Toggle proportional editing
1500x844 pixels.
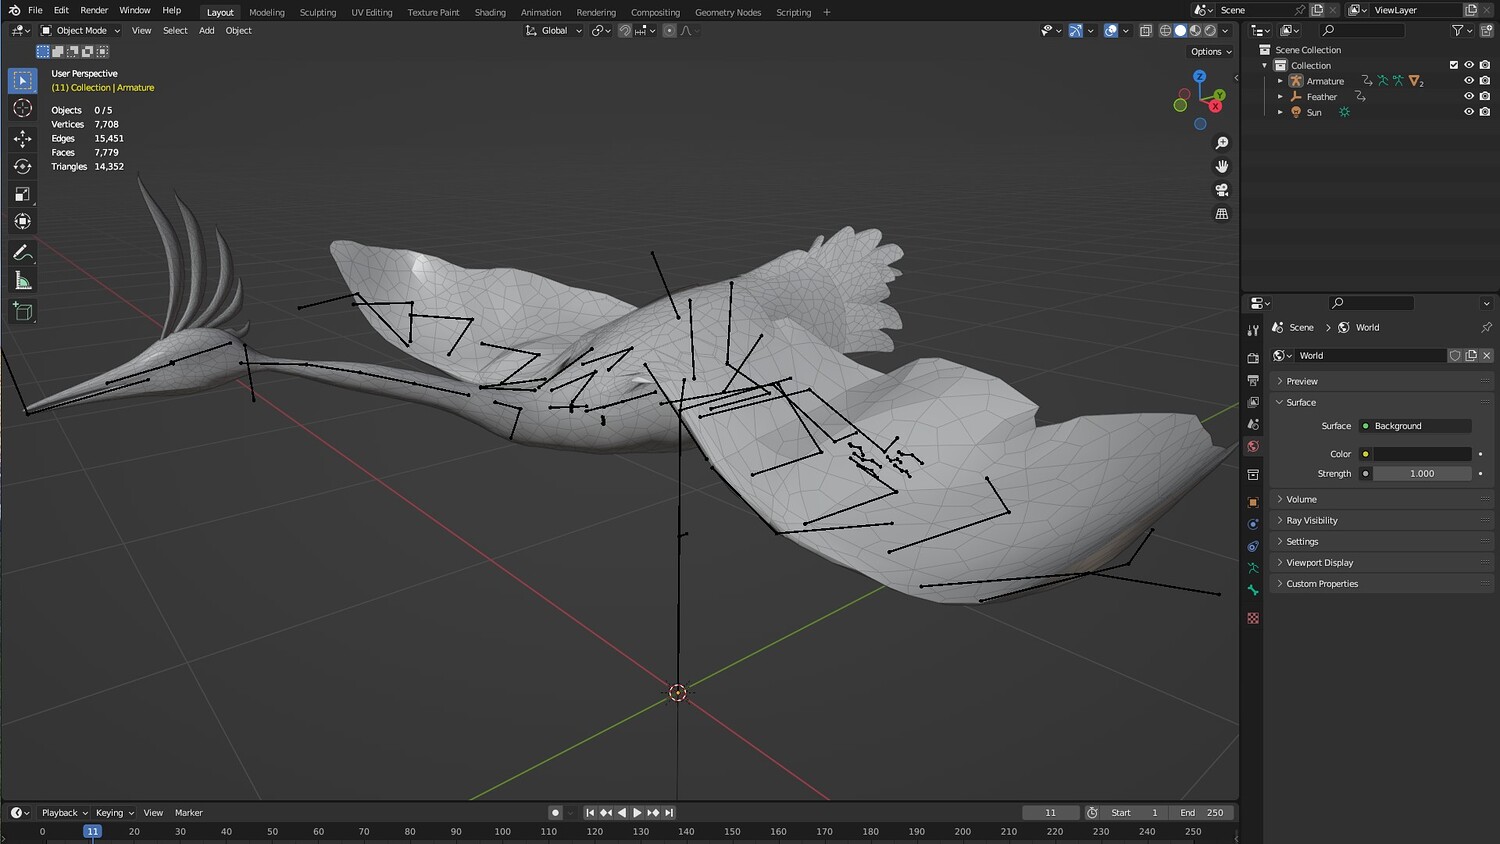[670, 31]
